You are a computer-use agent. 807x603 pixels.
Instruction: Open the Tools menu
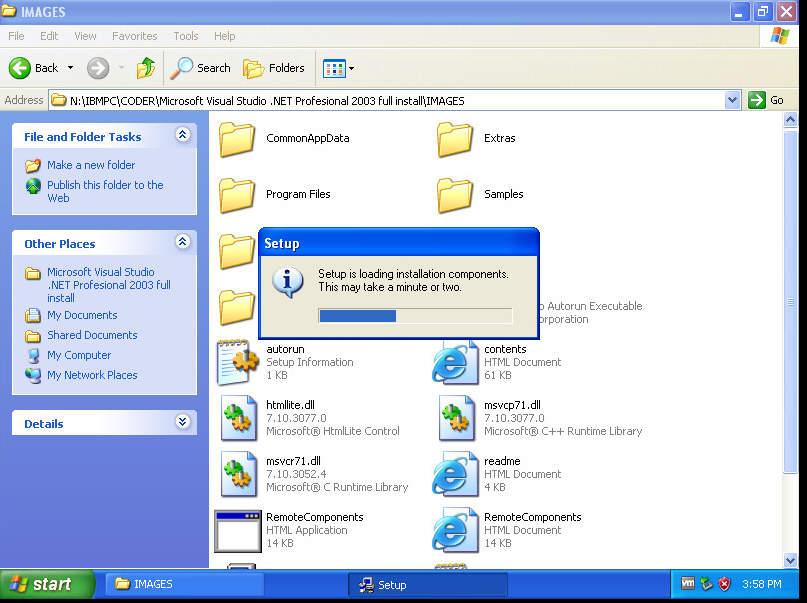point(186,36)
